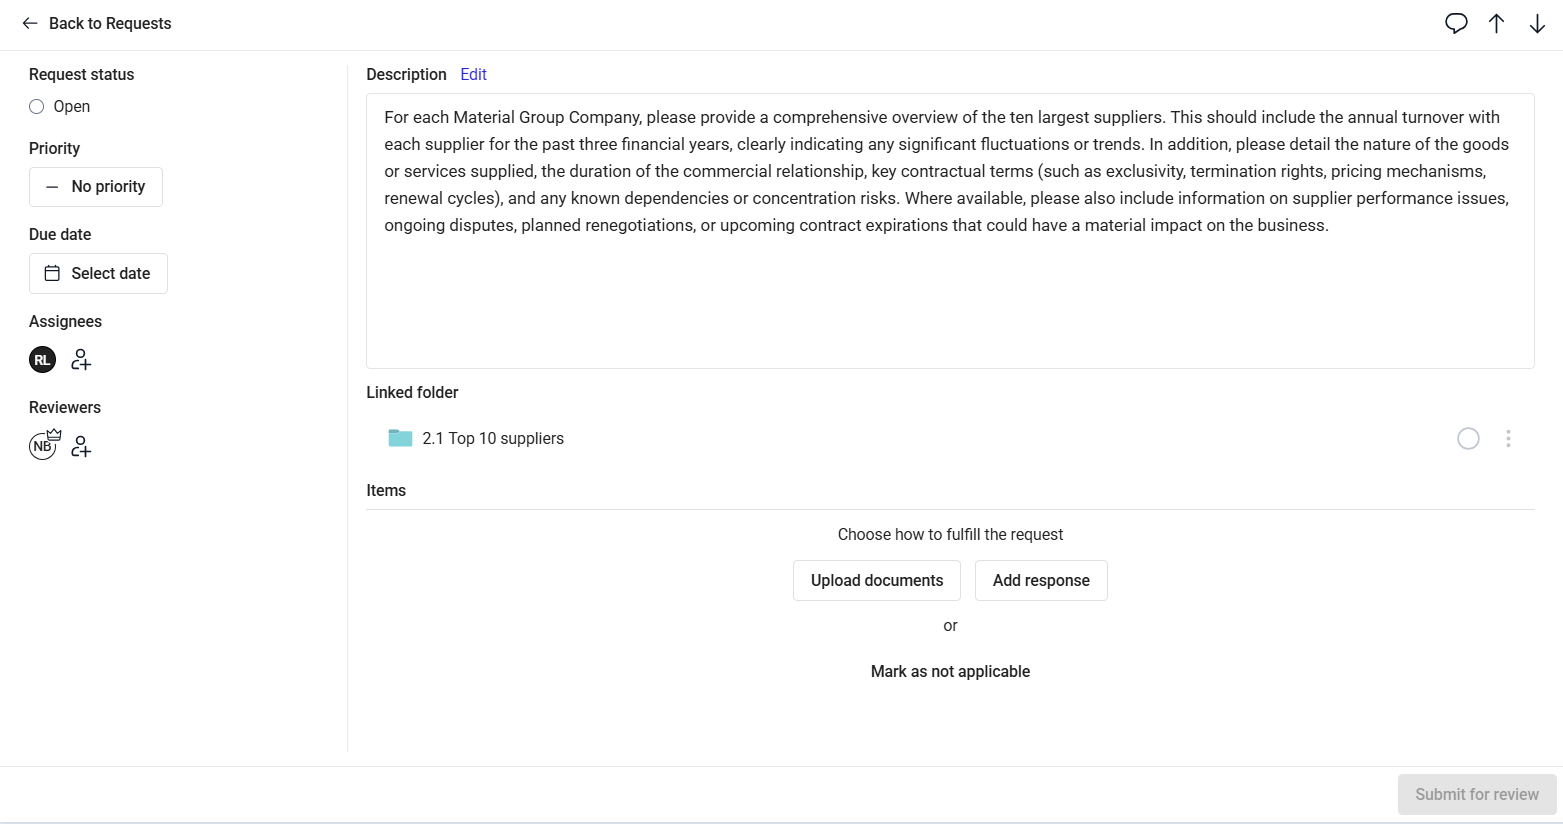This screenshot has width=1563, height=824.
Task: Open the comments speech bubble icon
Action: (x=1456, y=23)
